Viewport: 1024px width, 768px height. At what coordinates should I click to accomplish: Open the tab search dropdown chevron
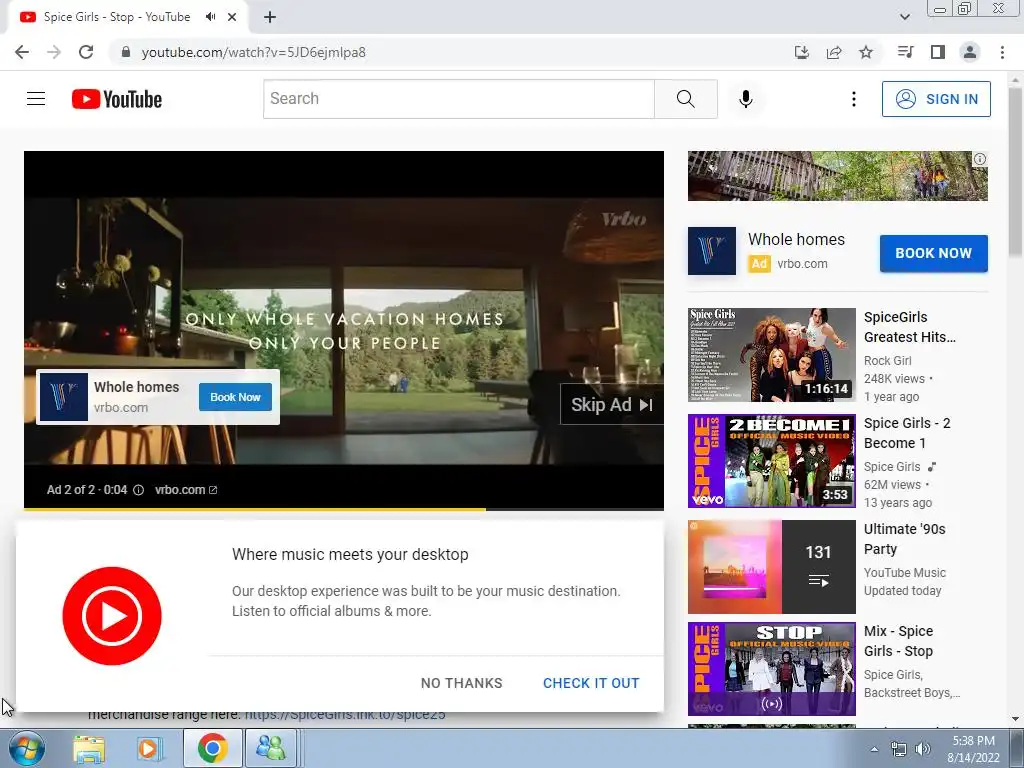[904, 17]
